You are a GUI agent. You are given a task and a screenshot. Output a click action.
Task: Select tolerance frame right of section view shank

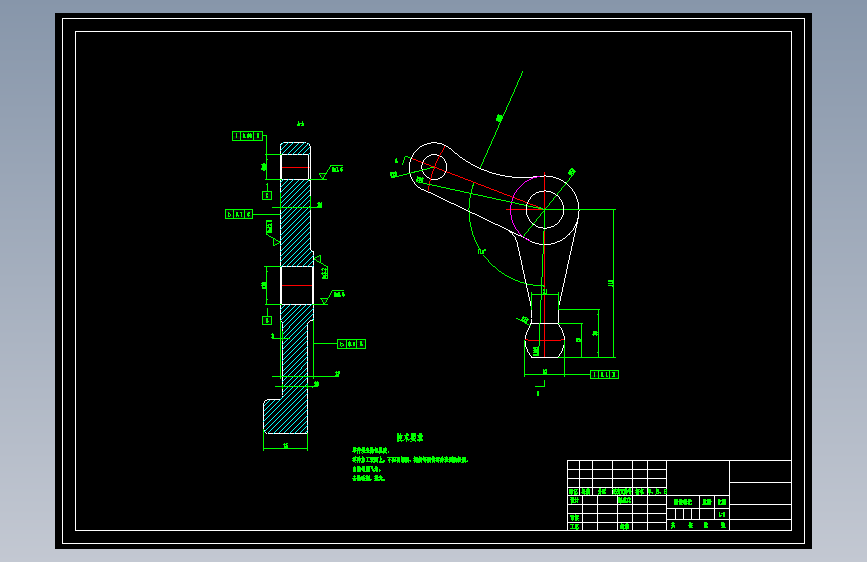point(352,344)
